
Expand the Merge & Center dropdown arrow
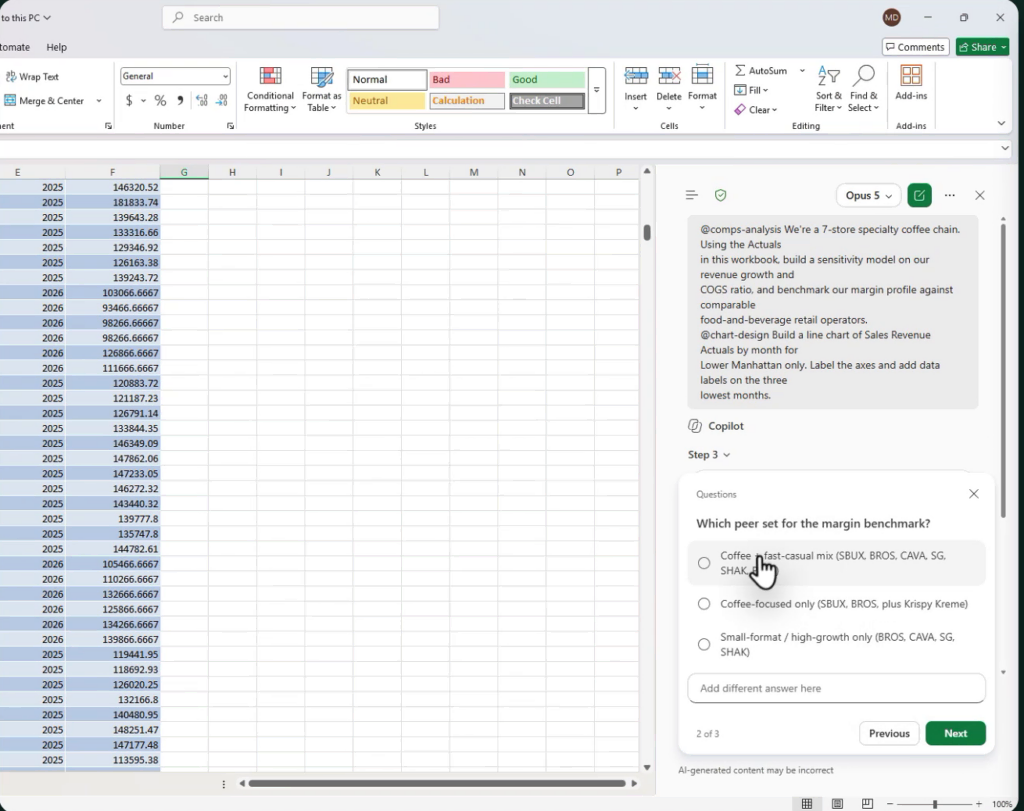click(99, 101)
